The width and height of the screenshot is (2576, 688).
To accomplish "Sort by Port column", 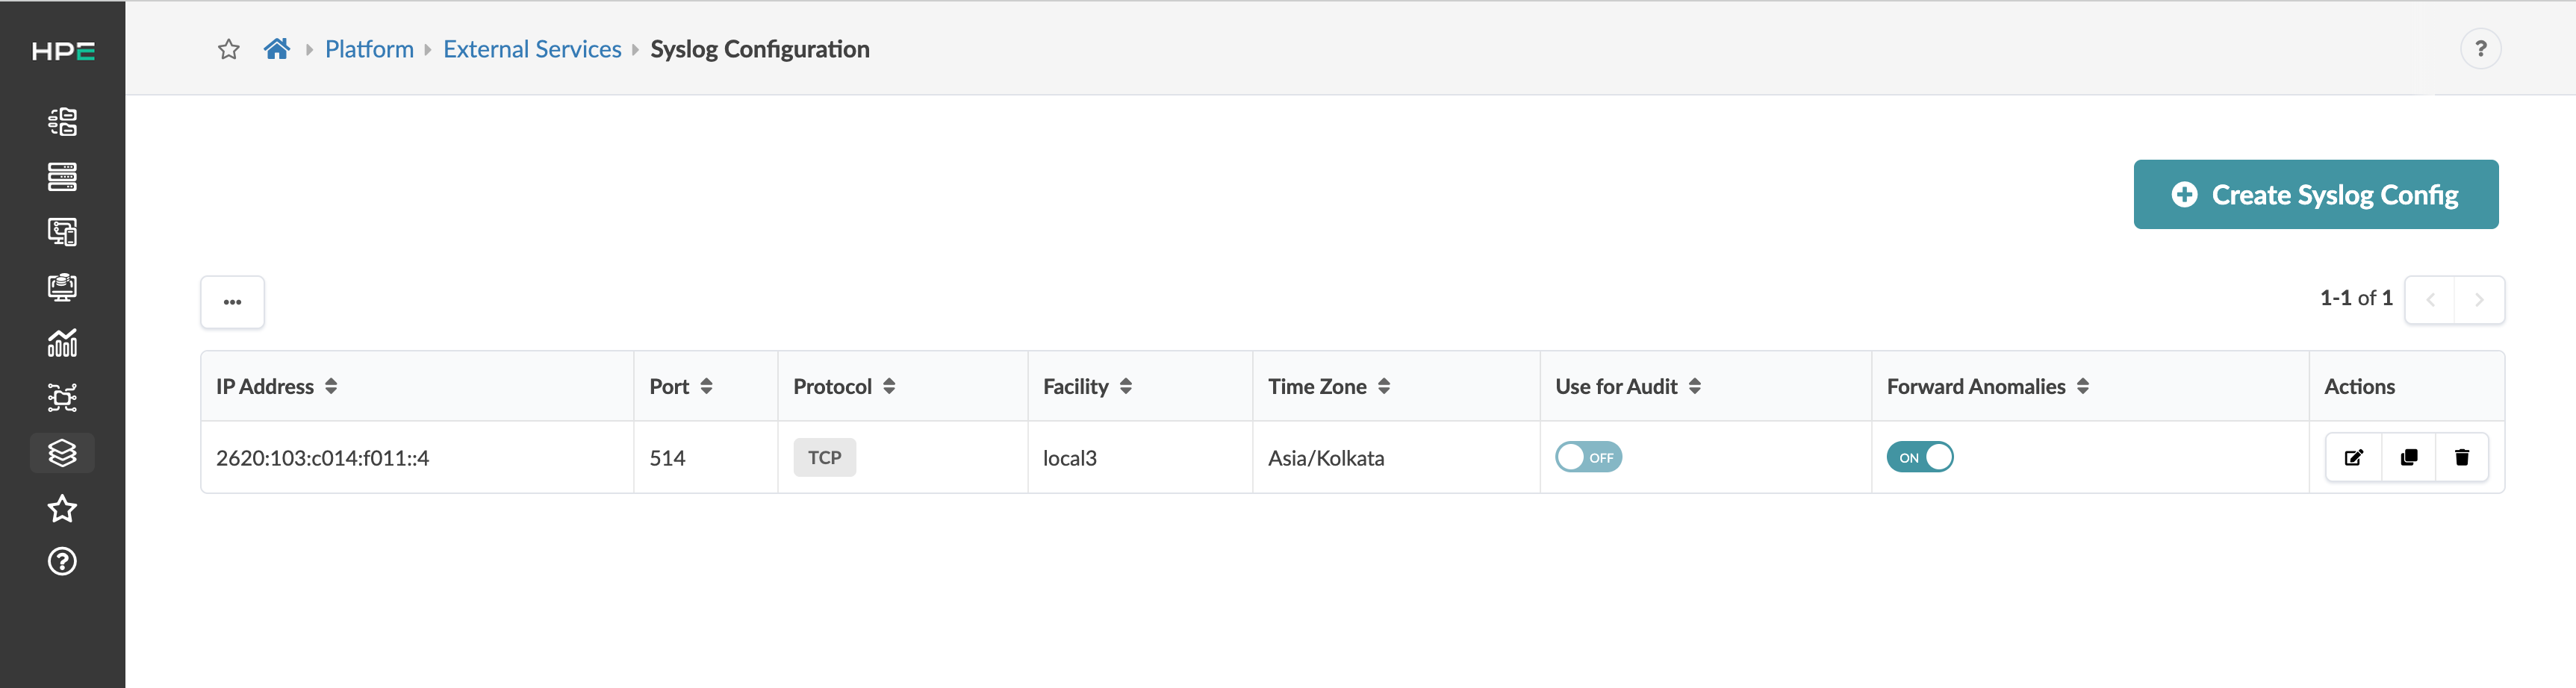I will click(x=706, y=386).
